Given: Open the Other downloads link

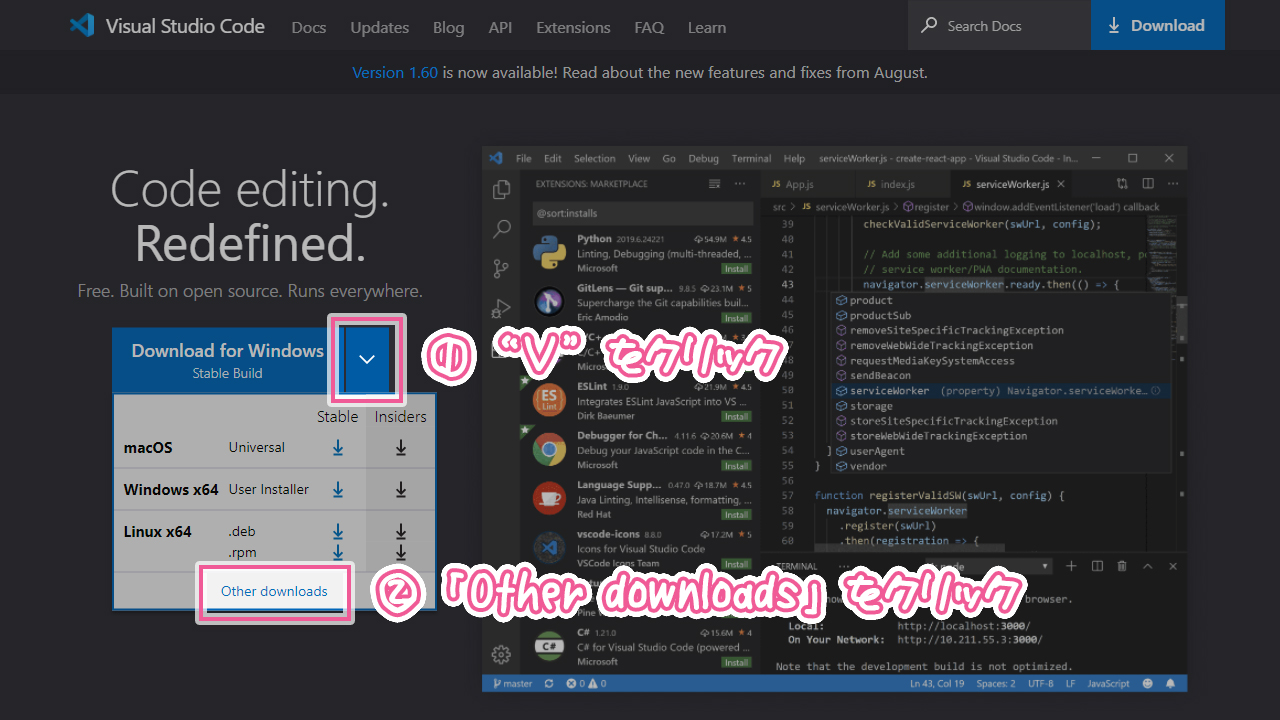Looking at the screenshot, I should click(274, 591).
